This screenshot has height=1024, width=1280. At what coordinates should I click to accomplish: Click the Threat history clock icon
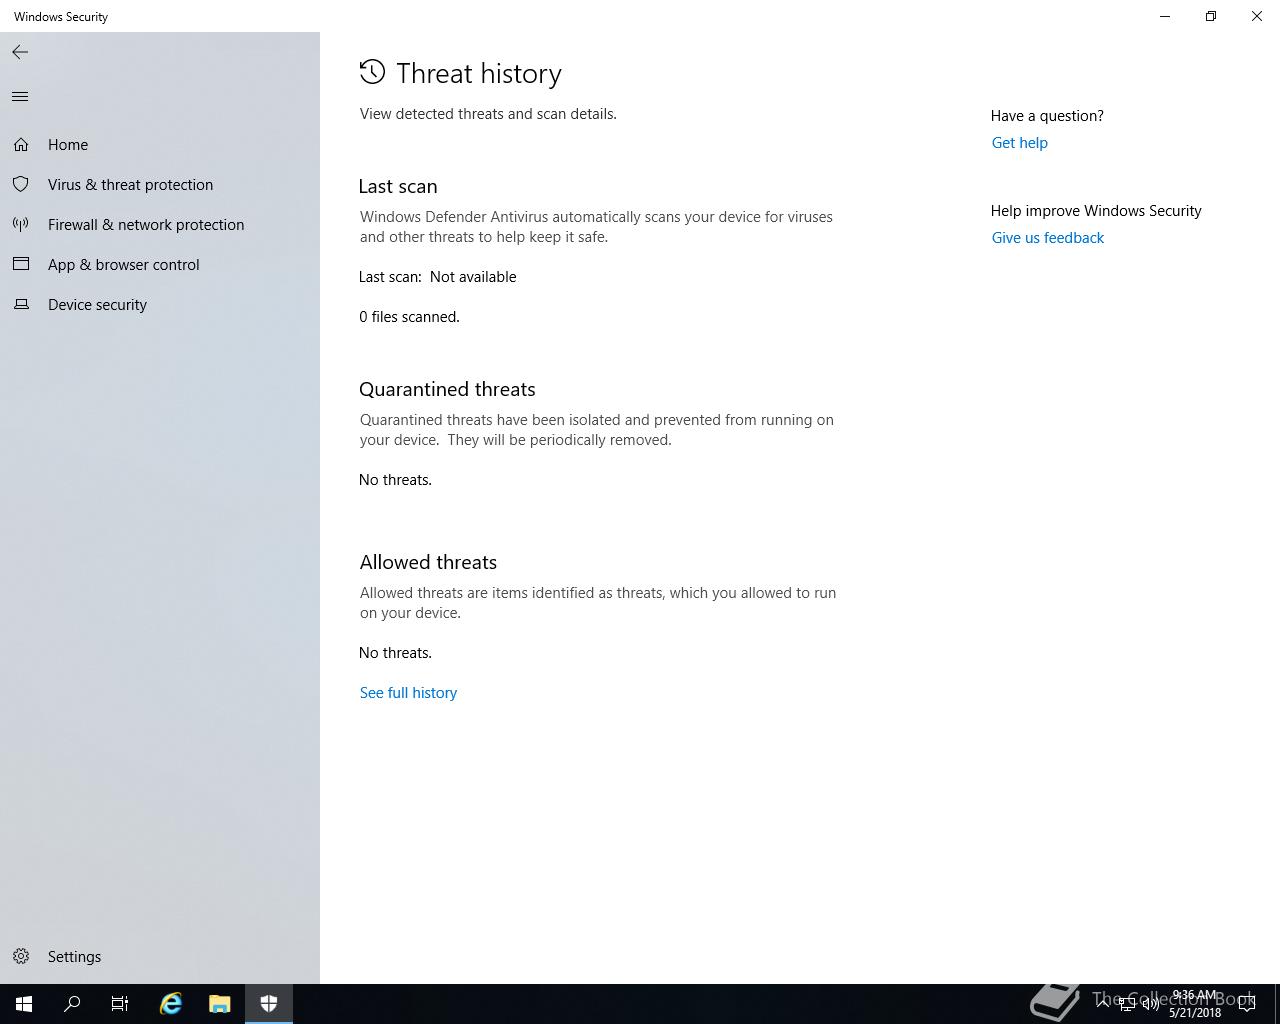pyautogui.click(x=372, y=72)
